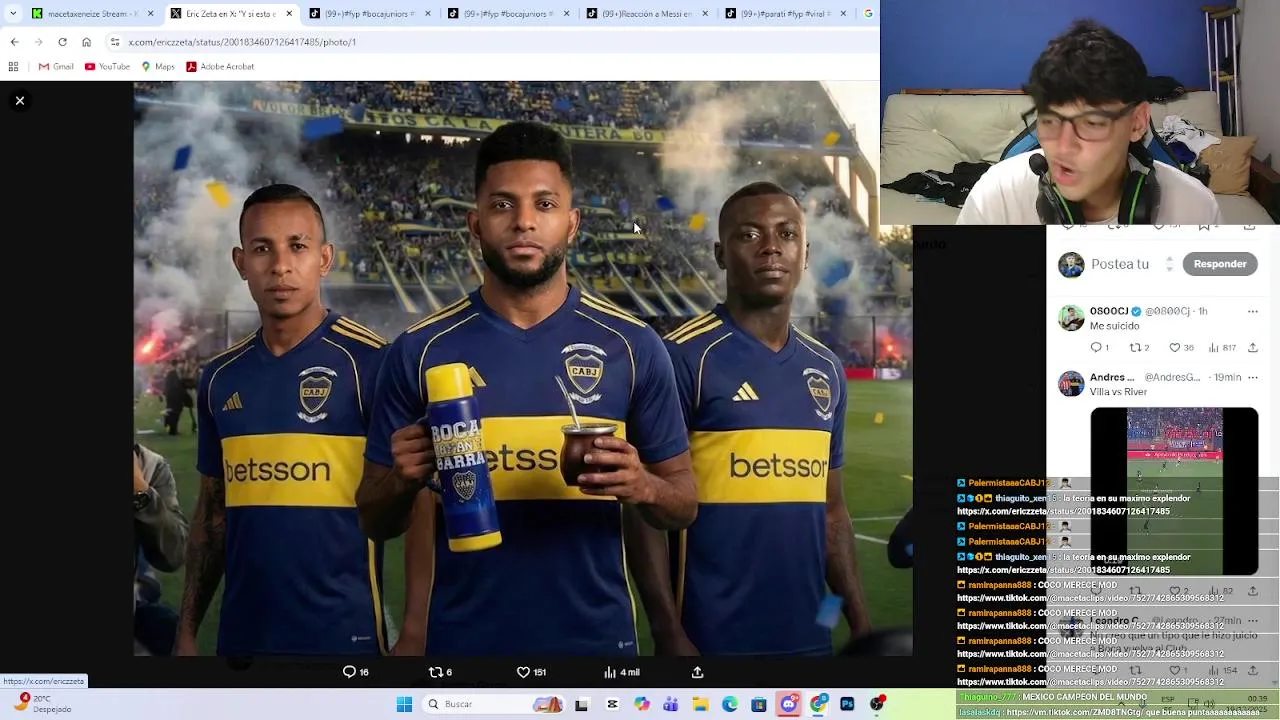Click the repost icon showing 6
1280x720 pixels.
440,672
